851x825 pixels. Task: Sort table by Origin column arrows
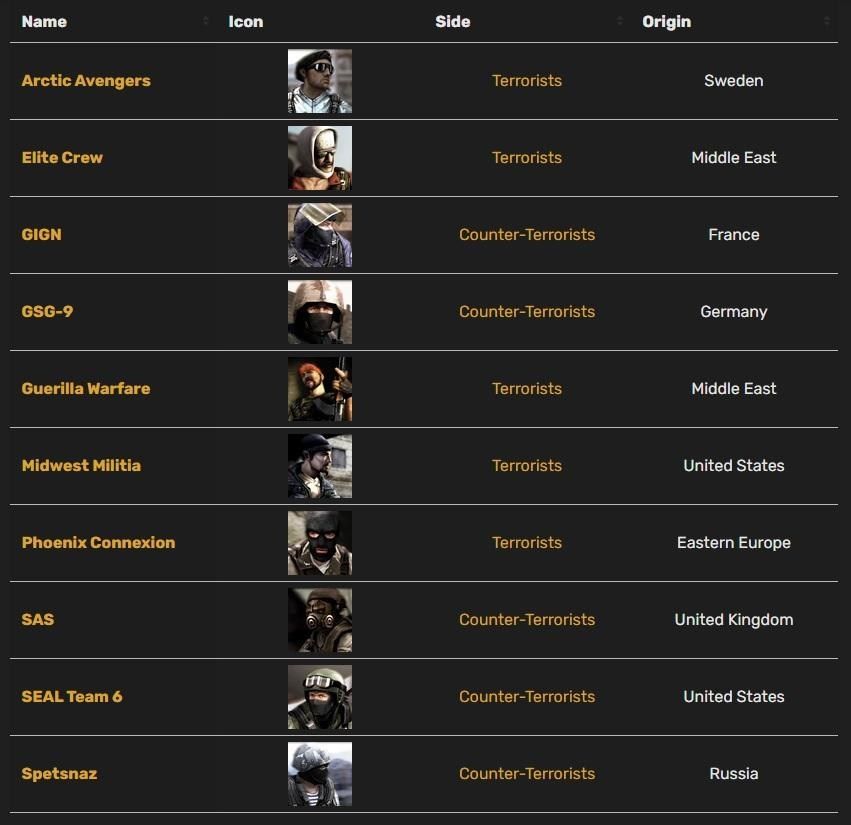tap(827, 22)
